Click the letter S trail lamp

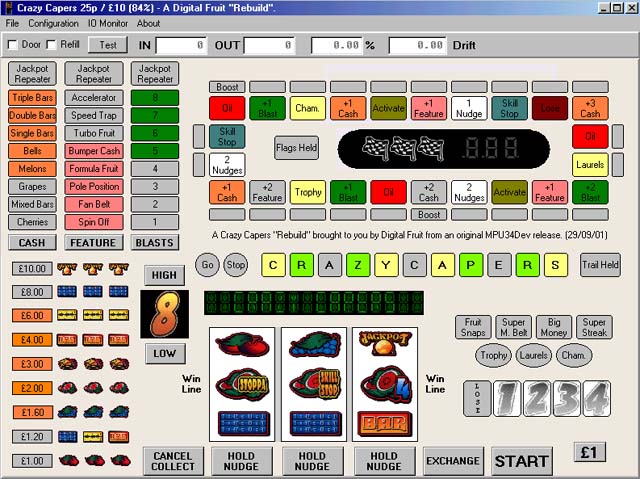[x=555, y=265]
